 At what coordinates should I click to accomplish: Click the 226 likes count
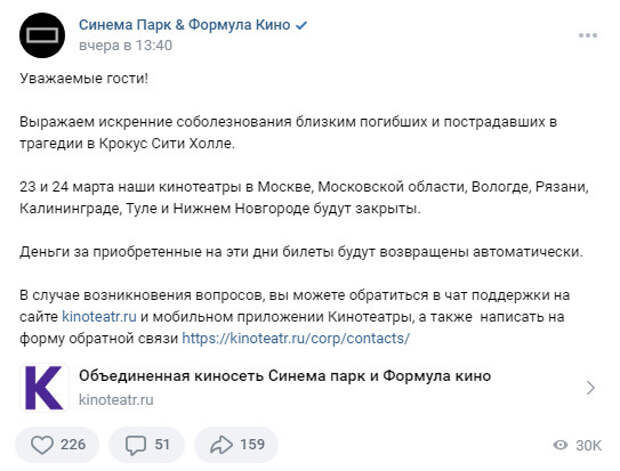(73, 445)
